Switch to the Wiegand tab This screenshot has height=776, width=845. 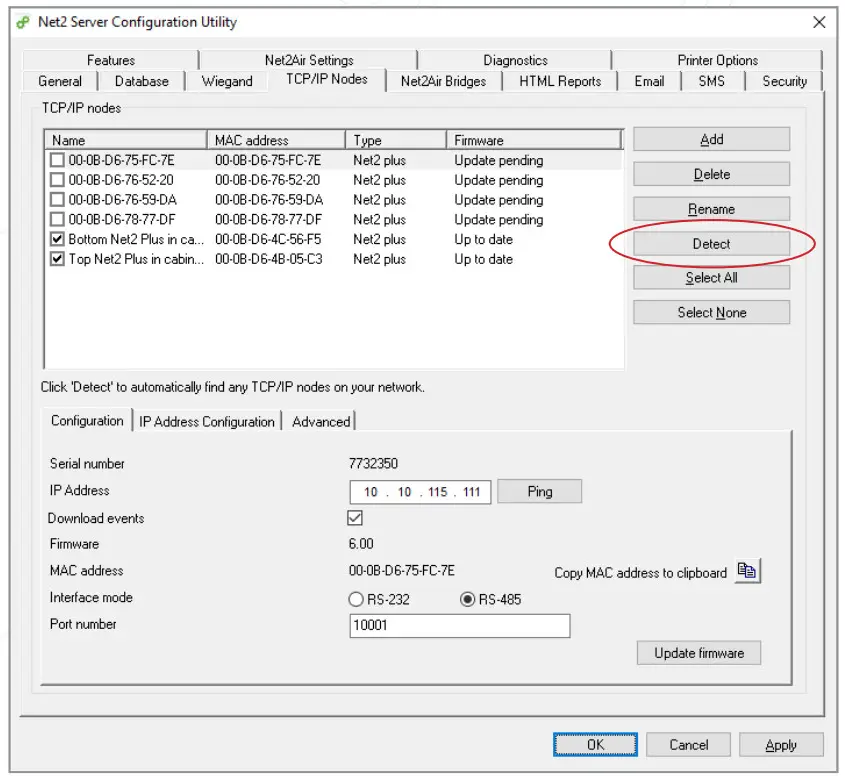point(227,81)
